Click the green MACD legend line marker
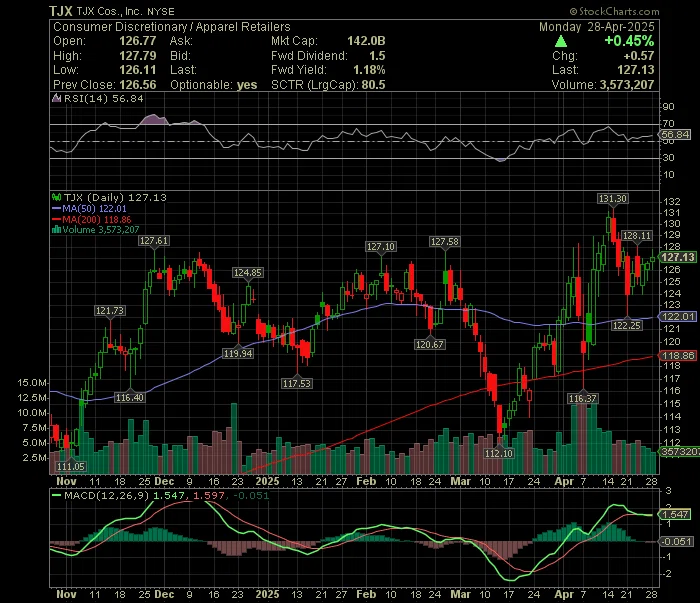This screenshot has height=603, width=700. click(56, 495)
